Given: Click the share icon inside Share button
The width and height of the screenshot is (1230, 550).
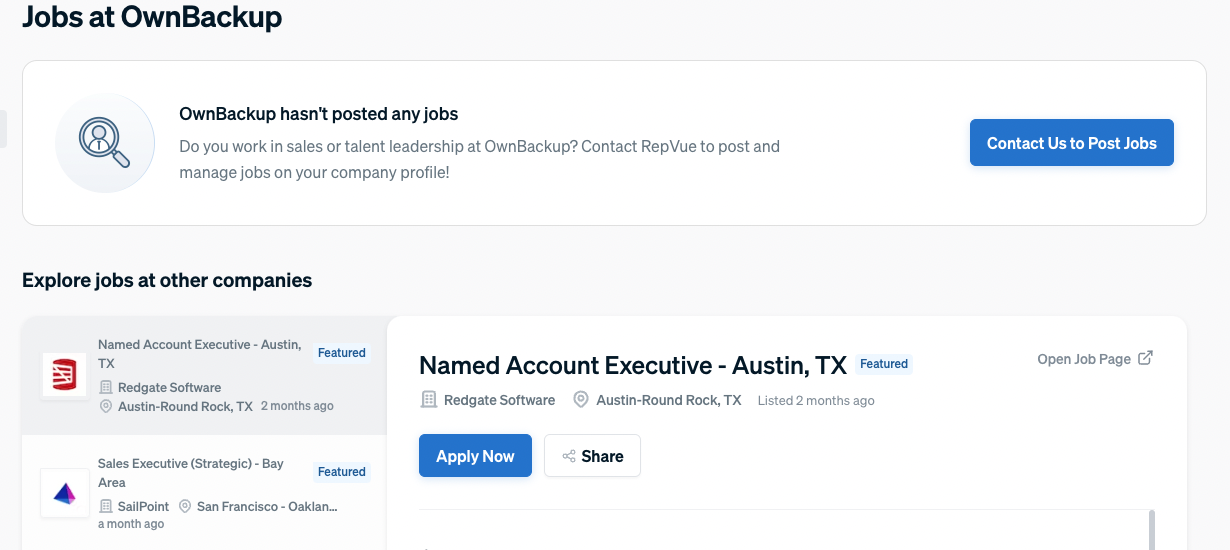Looking at the screenshot, I should point(569,456).
